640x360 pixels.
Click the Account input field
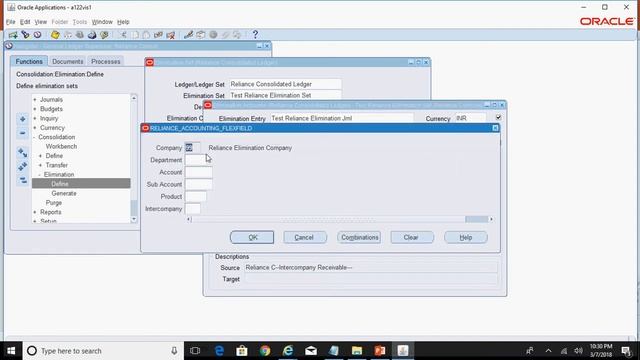coord(198,172)
